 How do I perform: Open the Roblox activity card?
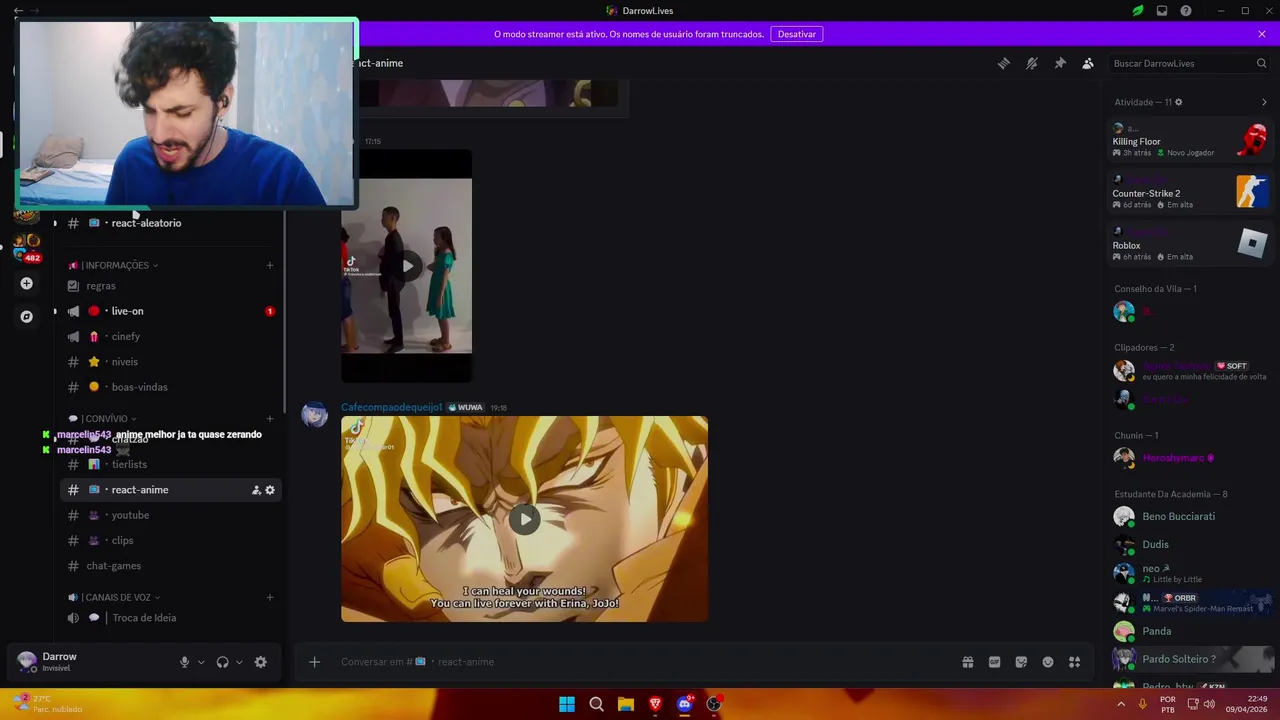tap(1190, 245)
